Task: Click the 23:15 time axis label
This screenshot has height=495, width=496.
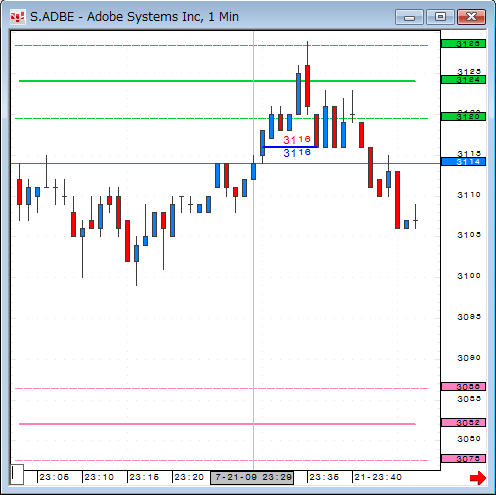Action: 144,477
